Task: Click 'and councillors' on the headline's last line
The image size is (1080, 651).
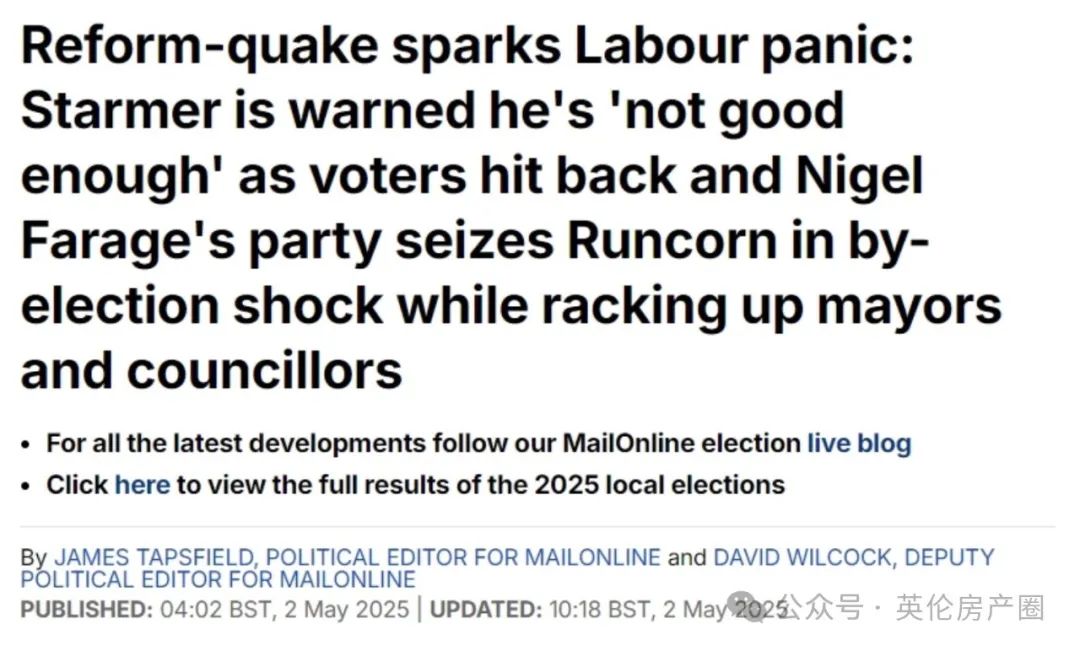Action: 211,371
